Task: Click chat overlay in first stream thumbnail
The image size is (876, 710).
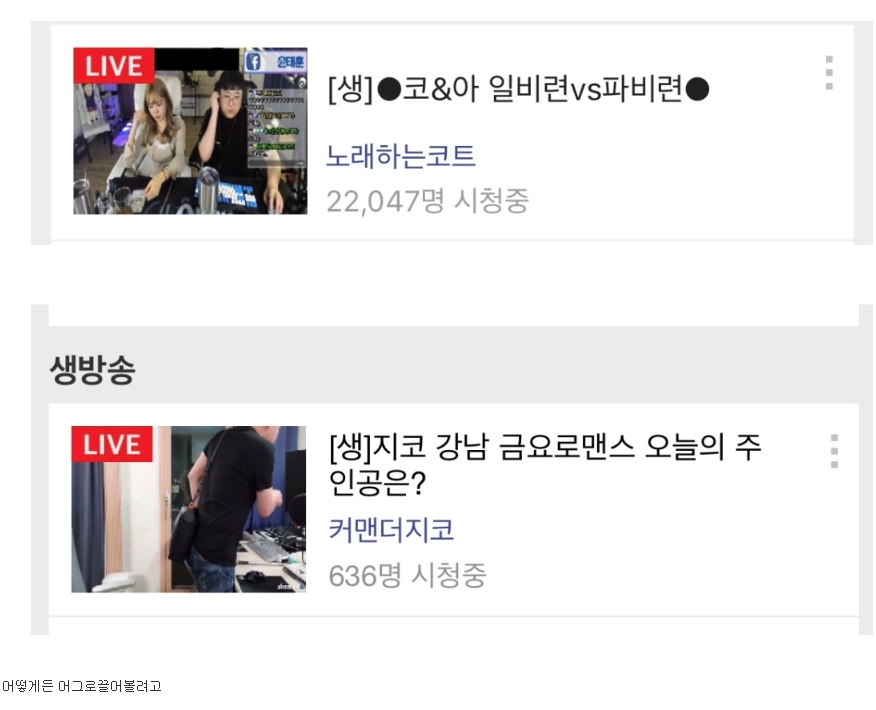Action: click(276, 127)
